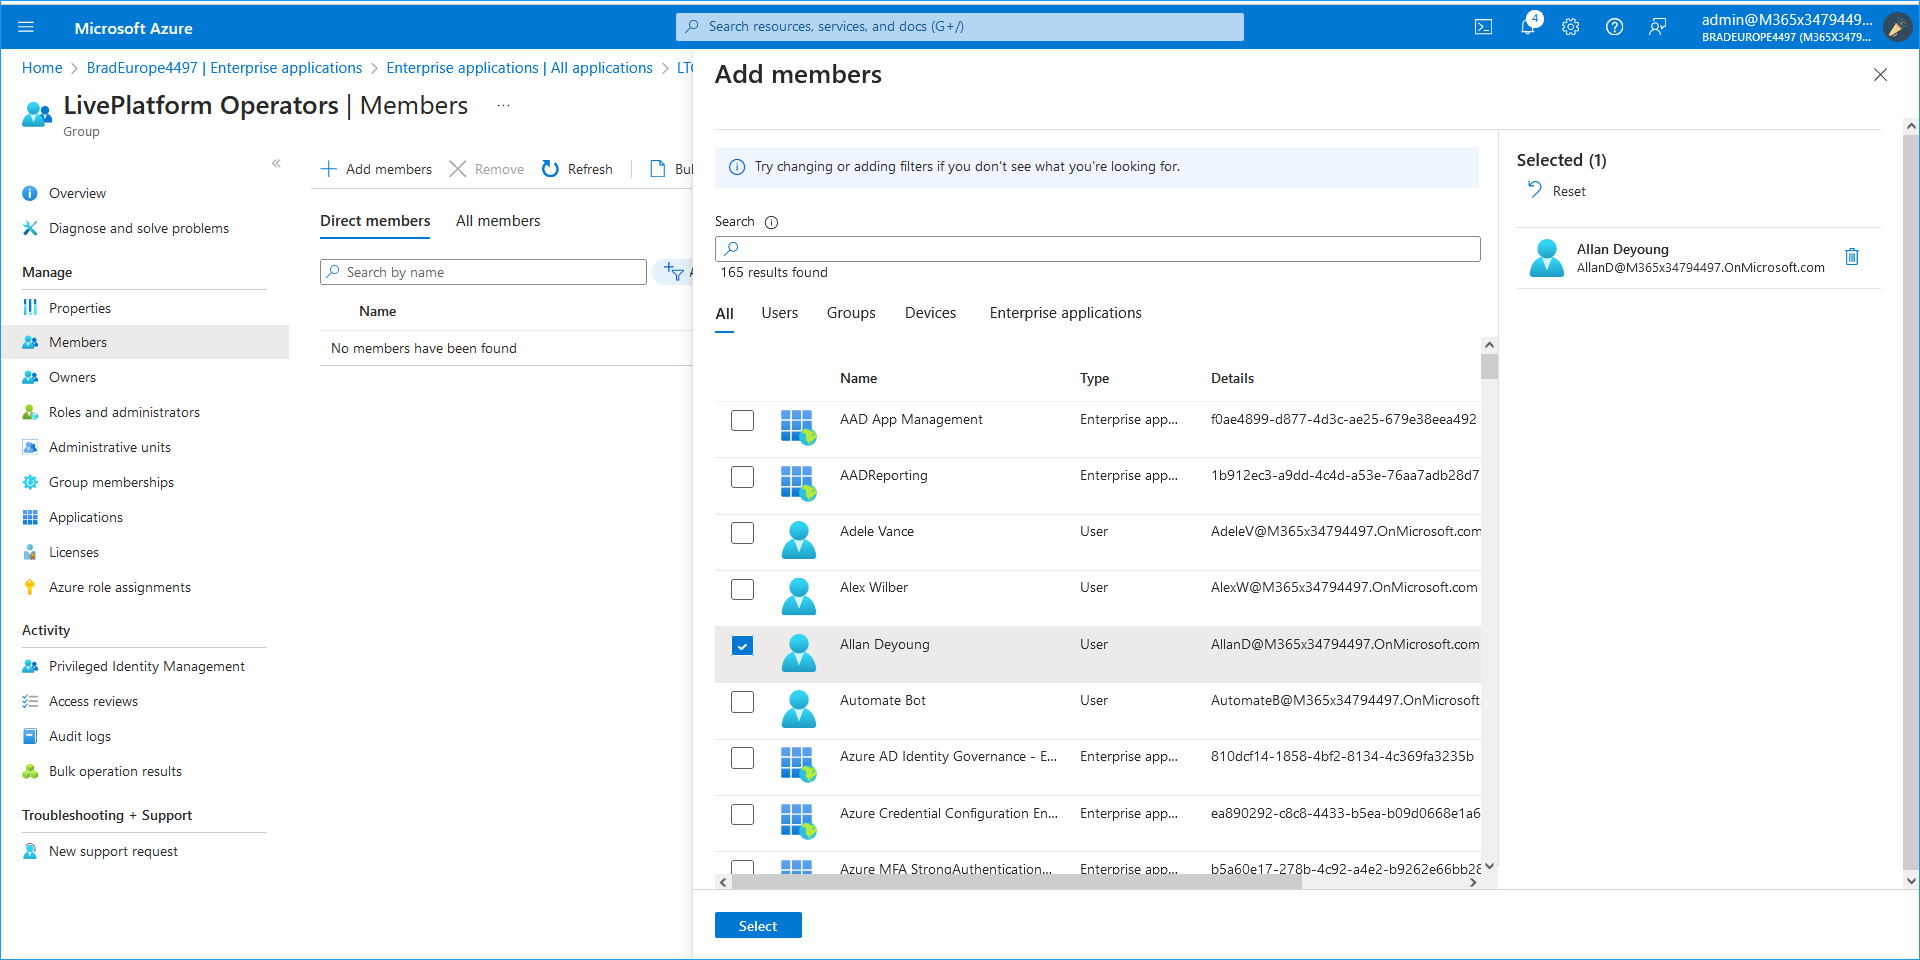
Task: Click the Overview sidebar icon
Action: click(x=30, y=193)
